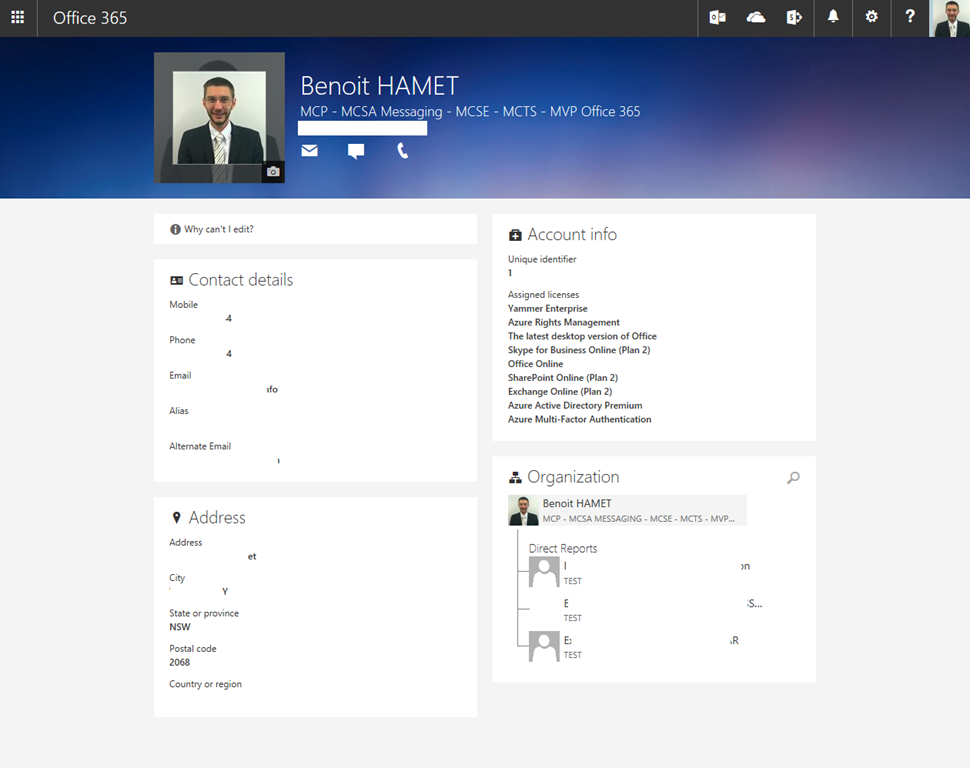Image resolution: width=970 pixels, height=768 pixels.
Task: Open OneDrive cloud icon in header
Action: [x=756, y=18]
